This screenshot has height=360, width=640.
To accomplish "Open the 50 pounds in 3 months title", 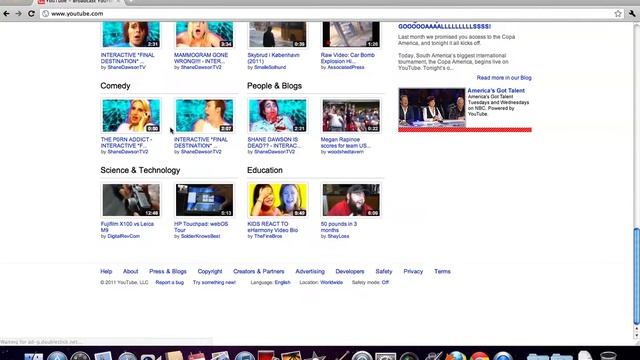I will pos(338,227).
